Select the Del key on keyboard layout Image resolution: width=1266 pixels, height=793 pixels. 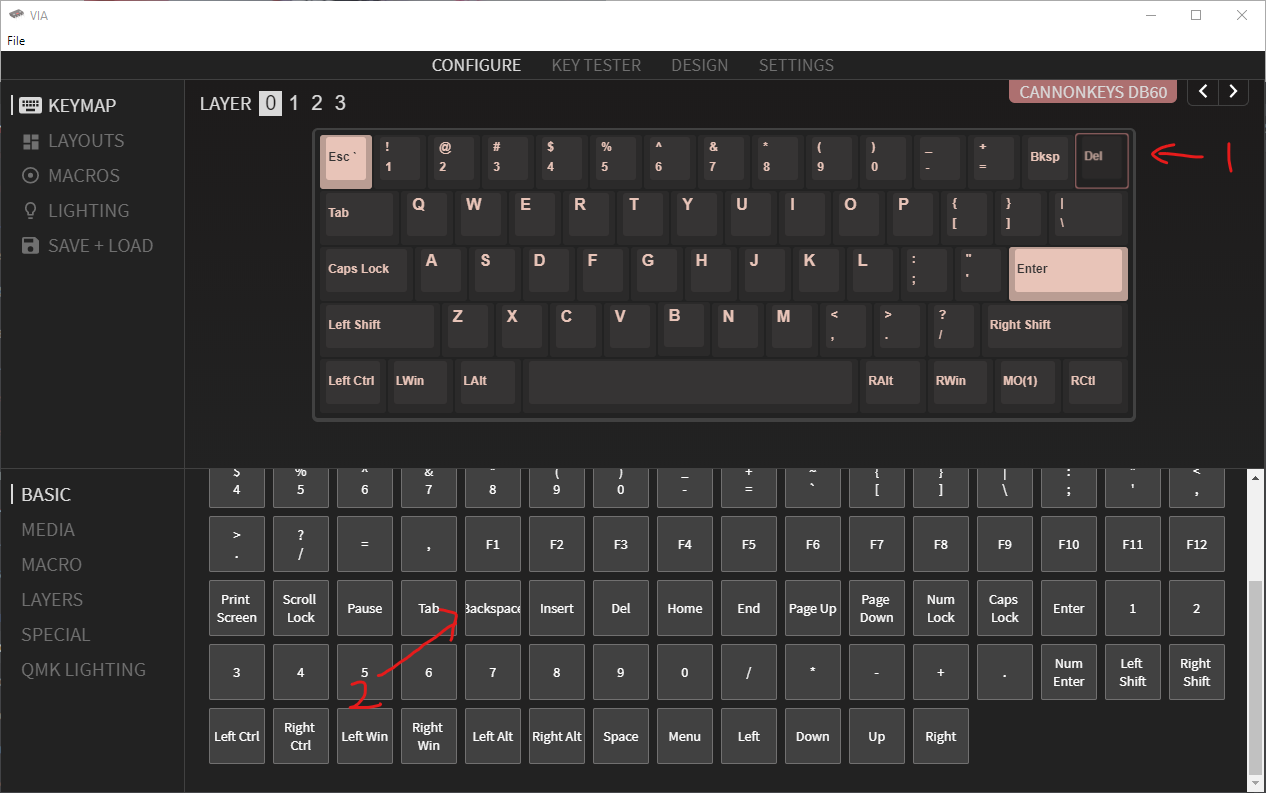click(x=1101, y=160)
